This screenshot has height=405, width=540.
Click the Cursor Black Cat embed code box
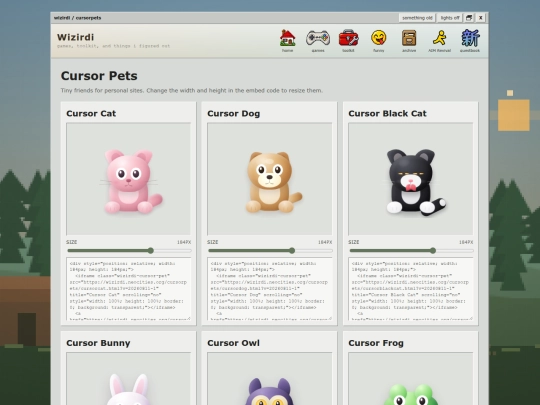[x=411, y=289]
